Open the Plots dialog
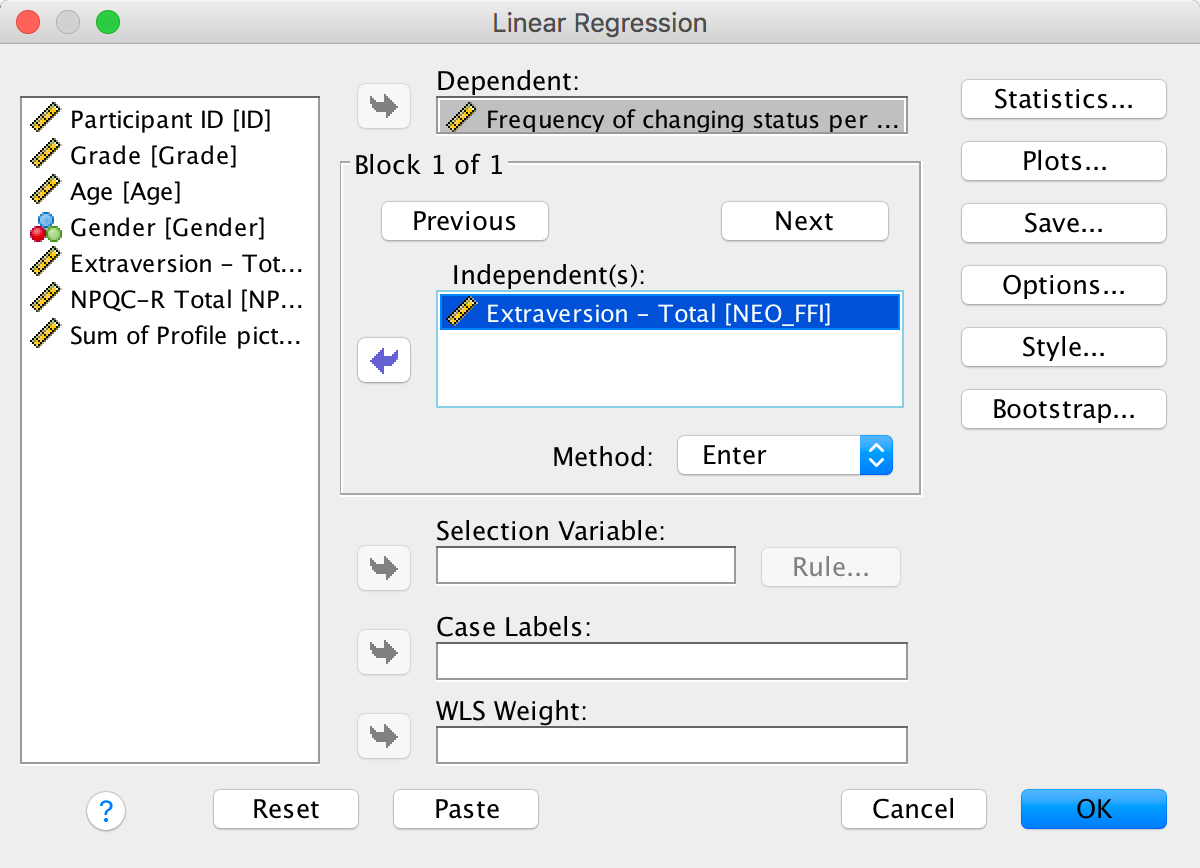 pos(1063,162)
